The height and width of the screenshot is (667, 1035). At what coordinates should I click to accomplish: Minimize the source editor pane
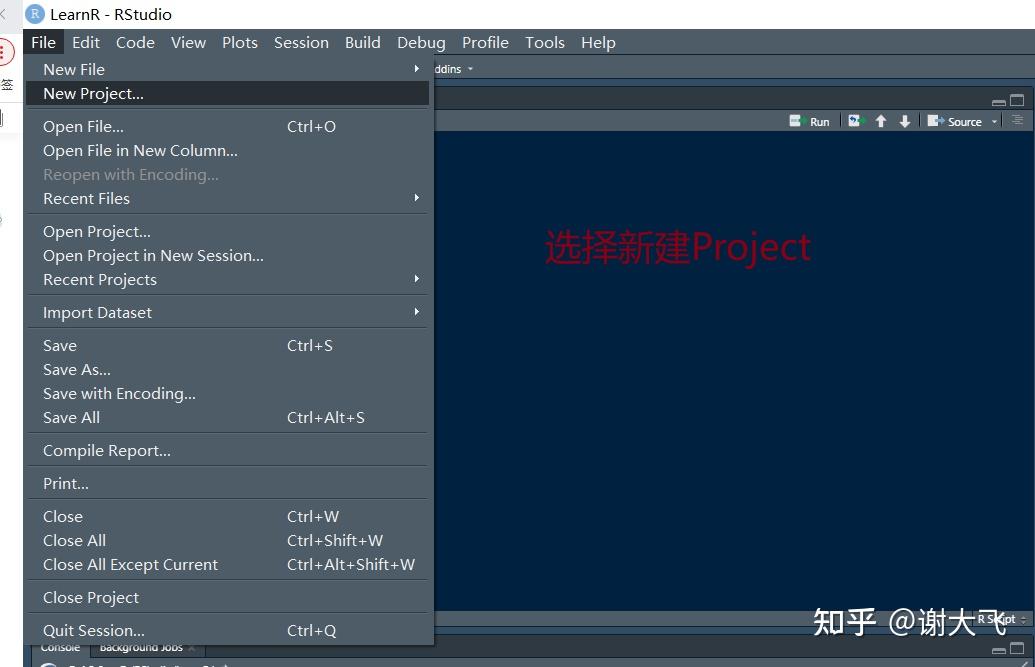[999, 102]
